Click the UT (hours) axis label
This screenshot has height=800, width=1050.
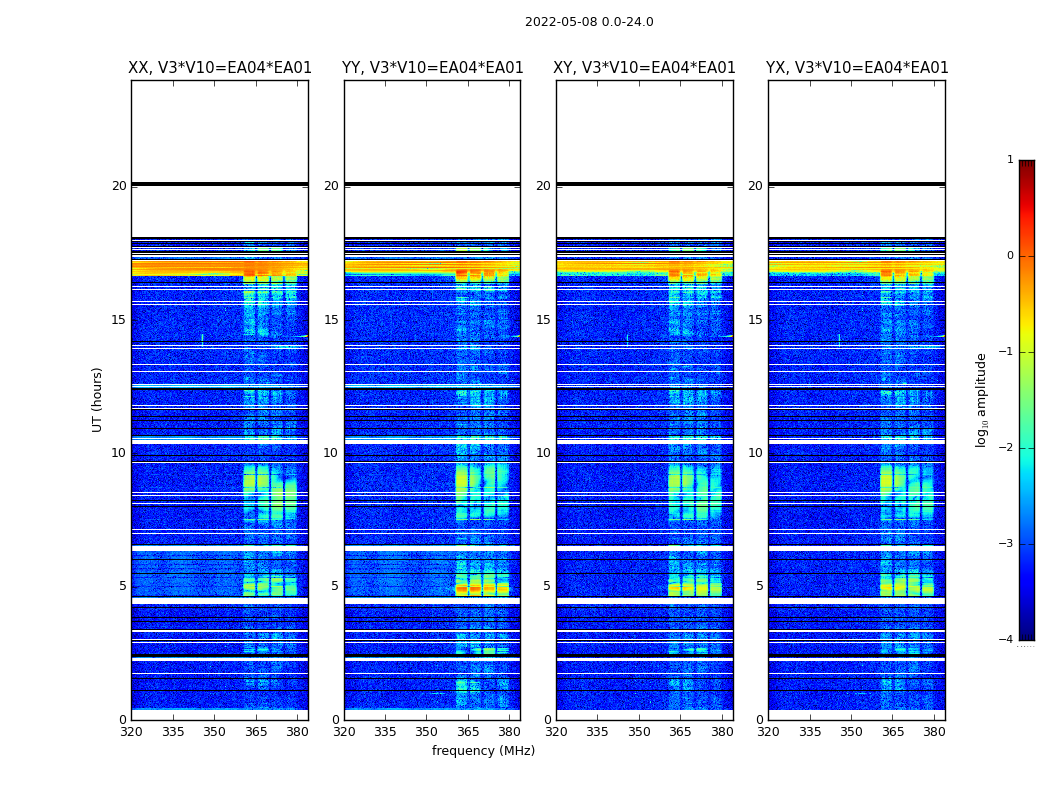(98, 399)
